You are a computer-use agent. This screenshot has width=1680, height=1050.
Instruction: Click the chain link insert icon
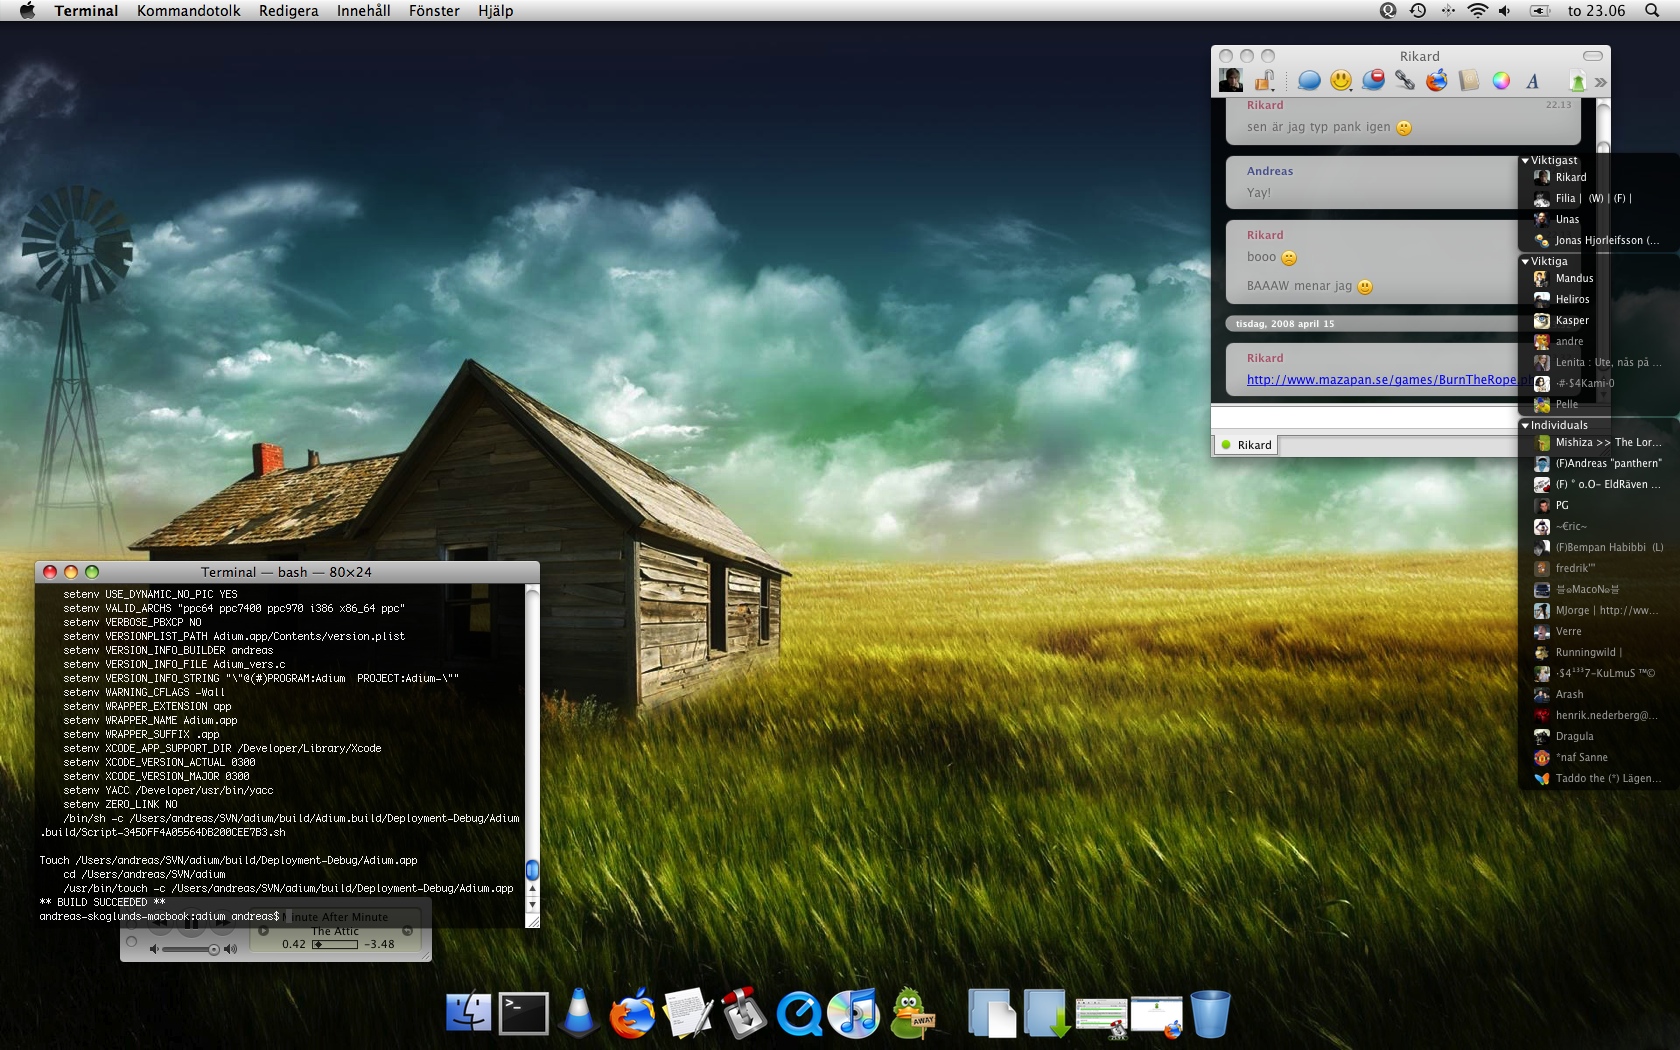1405,81
